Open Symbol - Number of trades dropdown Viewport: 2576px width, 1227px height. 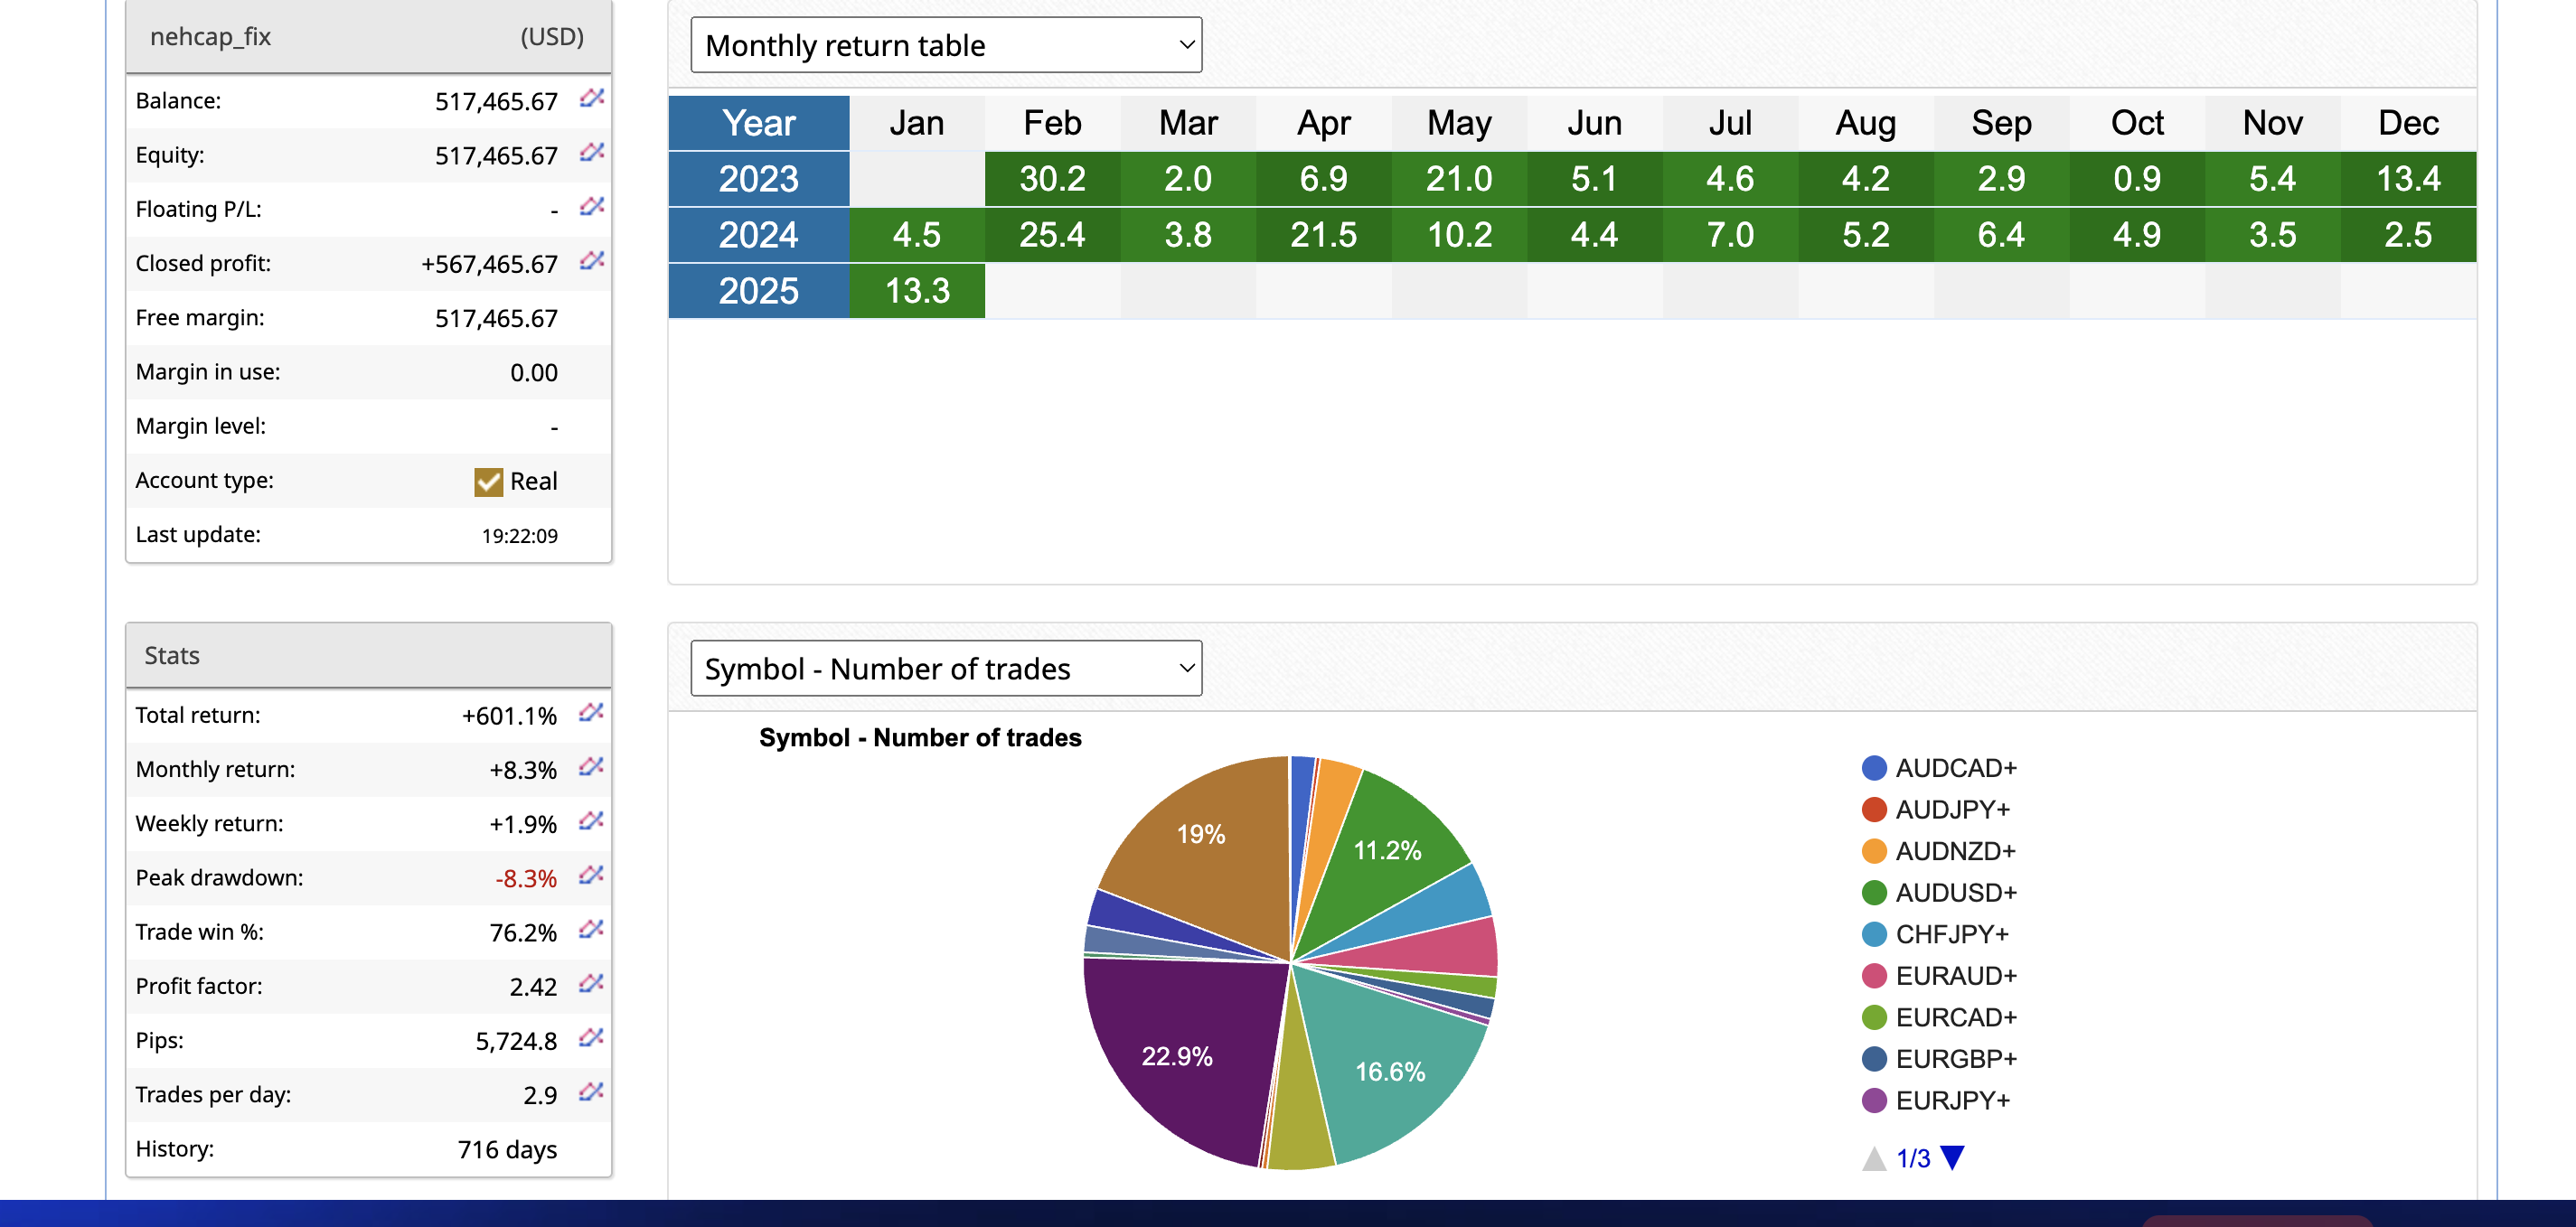click(x=945, y=668)
